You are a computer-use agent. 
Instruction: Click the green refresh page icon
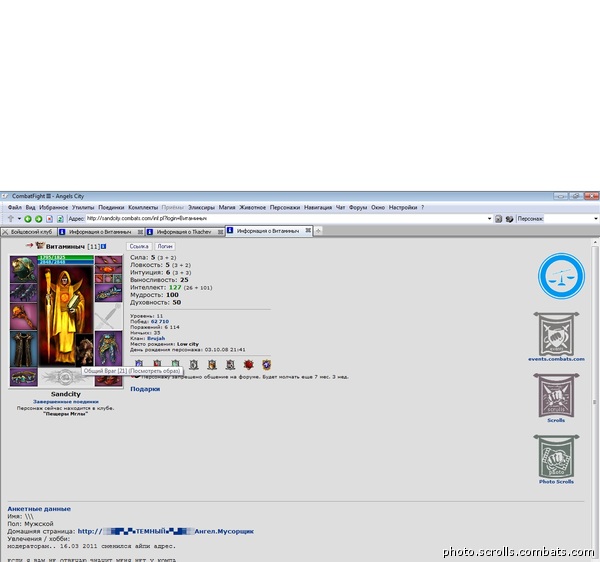tap(60, 219)
